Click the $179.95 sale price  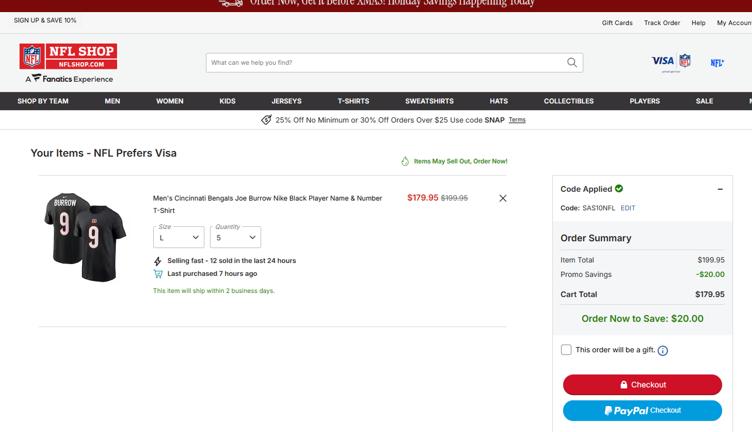click(423, 198)
